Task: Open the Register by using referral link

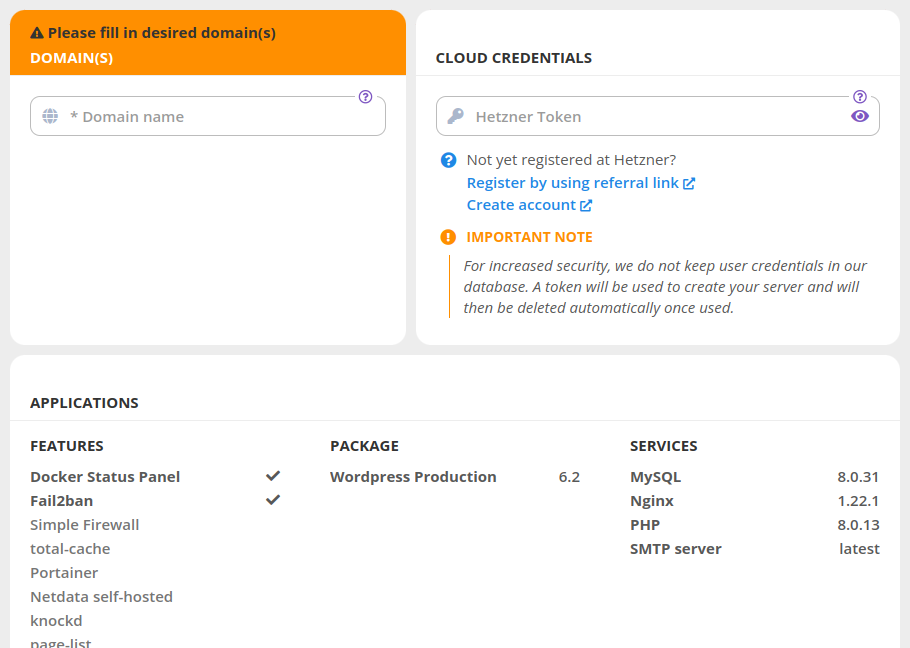Action: [573, 182]
